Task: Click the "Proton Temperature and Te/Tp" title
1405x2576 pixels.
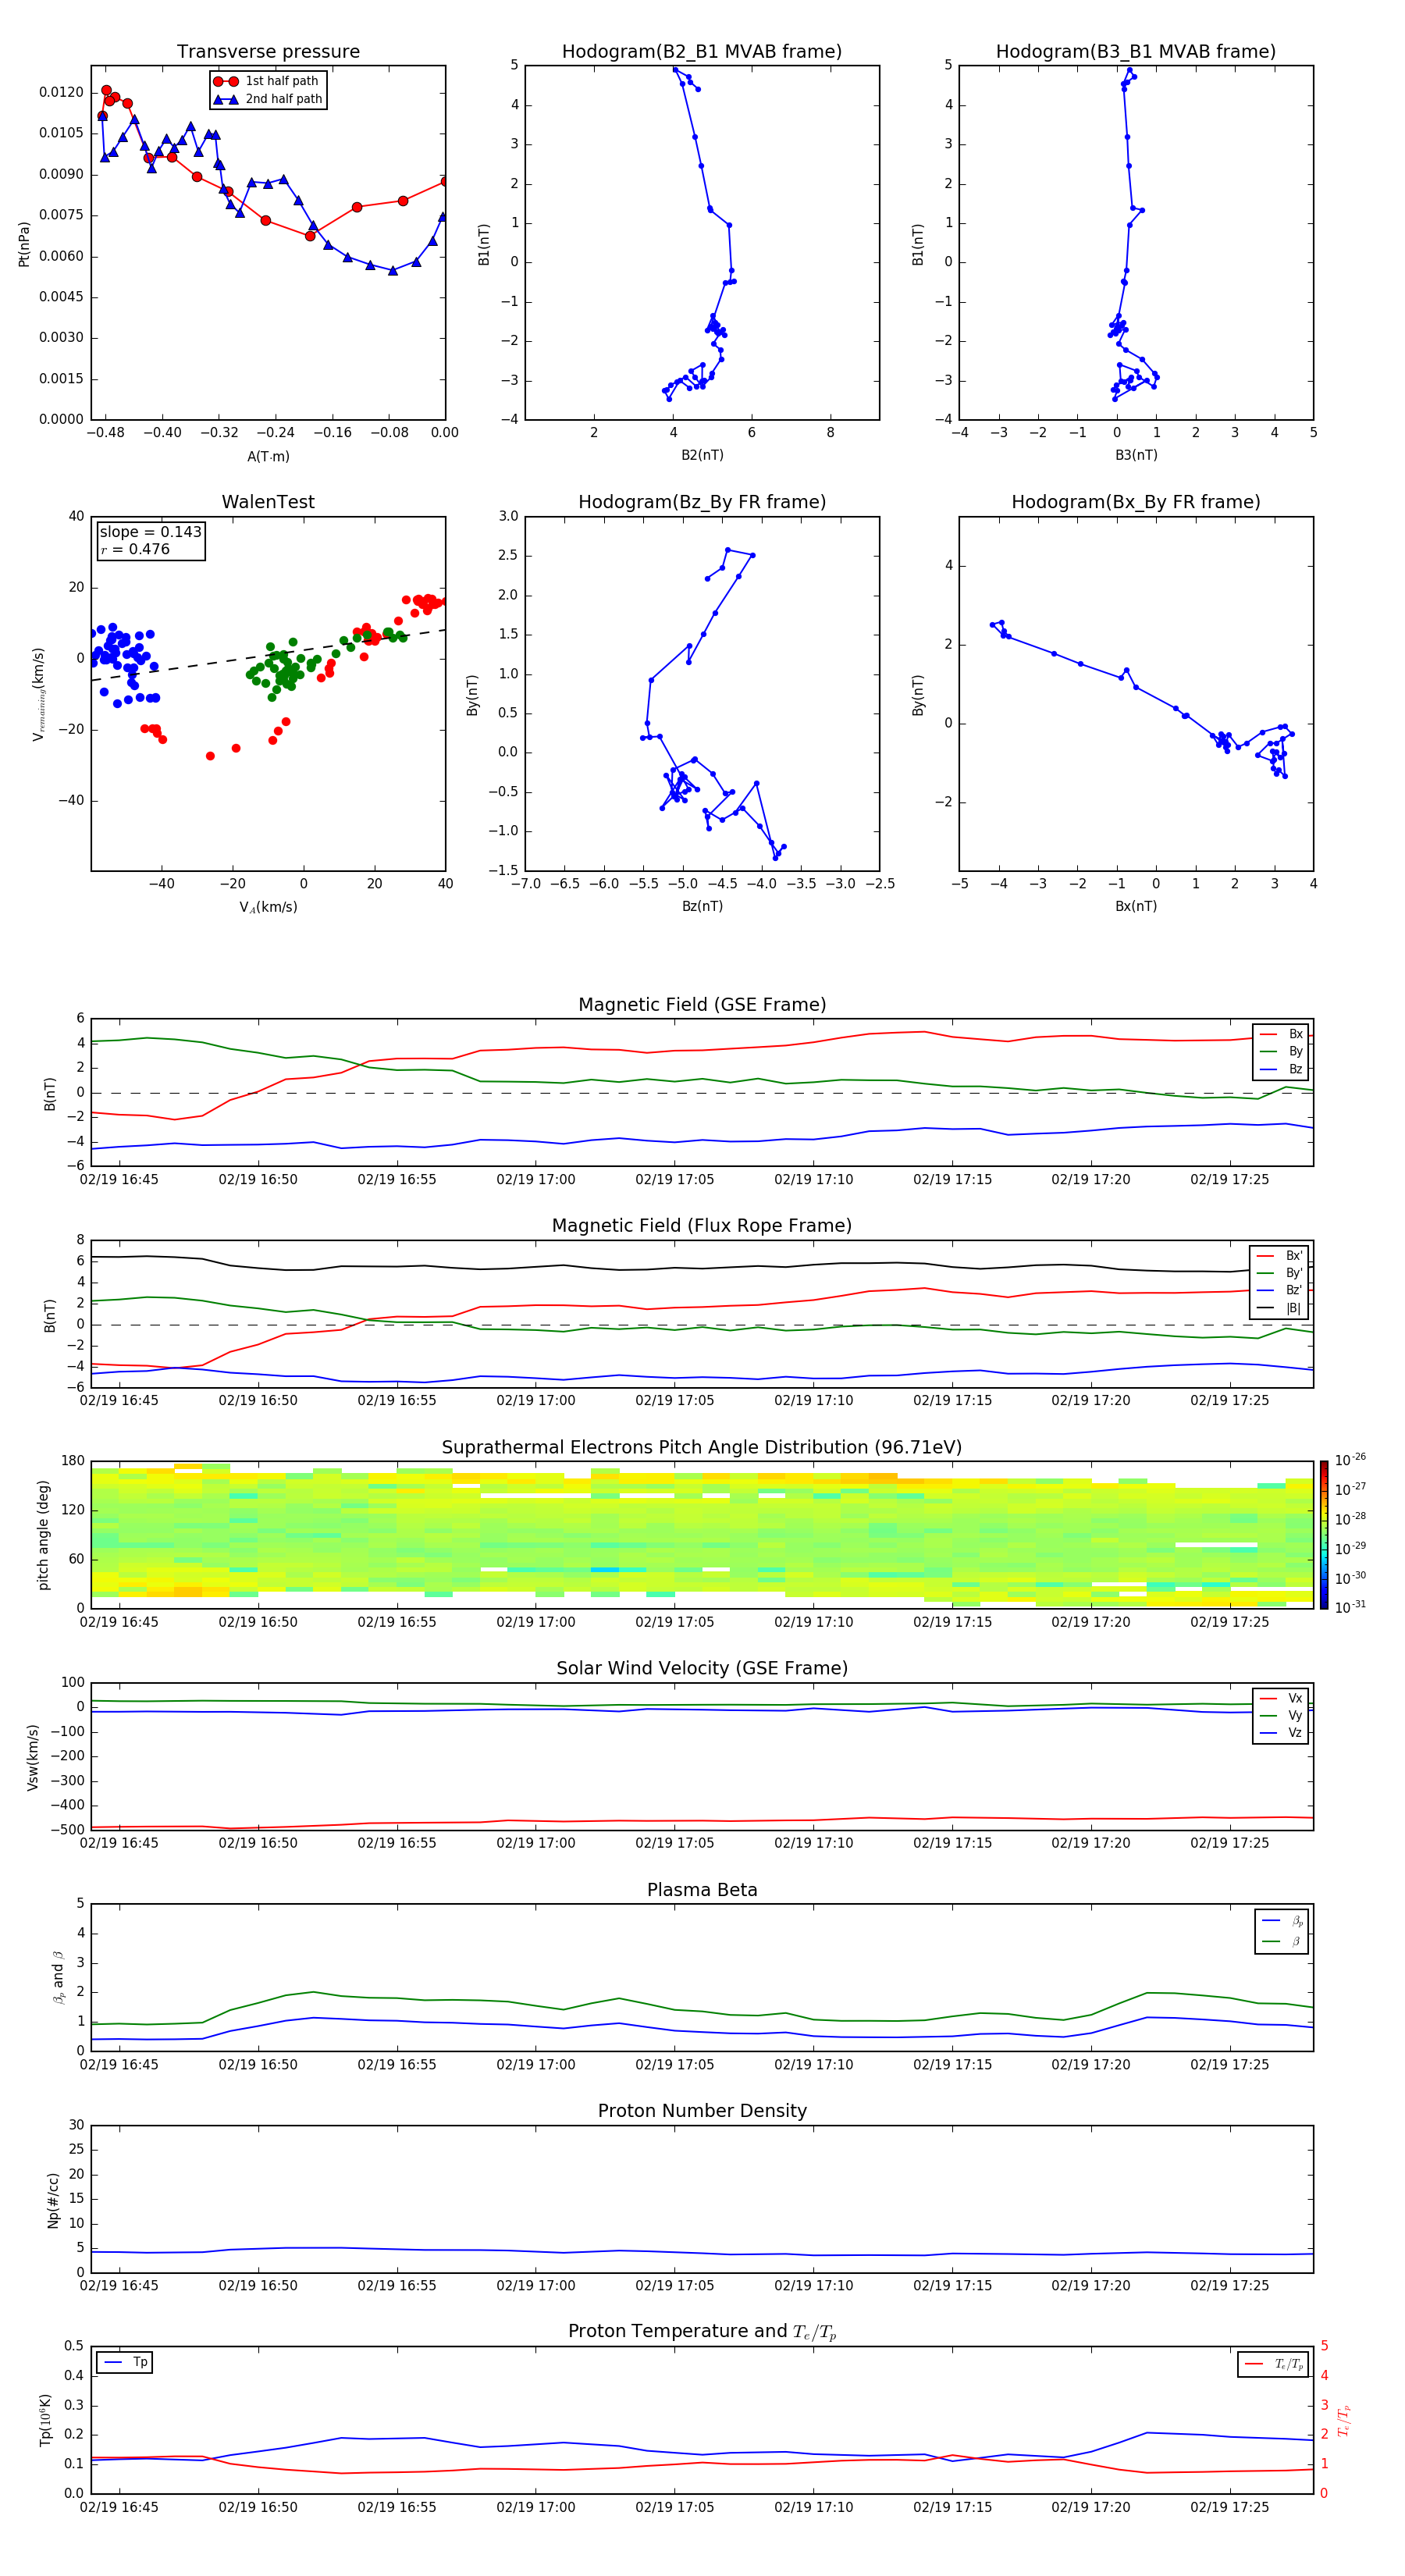Action: [702, 2332]
